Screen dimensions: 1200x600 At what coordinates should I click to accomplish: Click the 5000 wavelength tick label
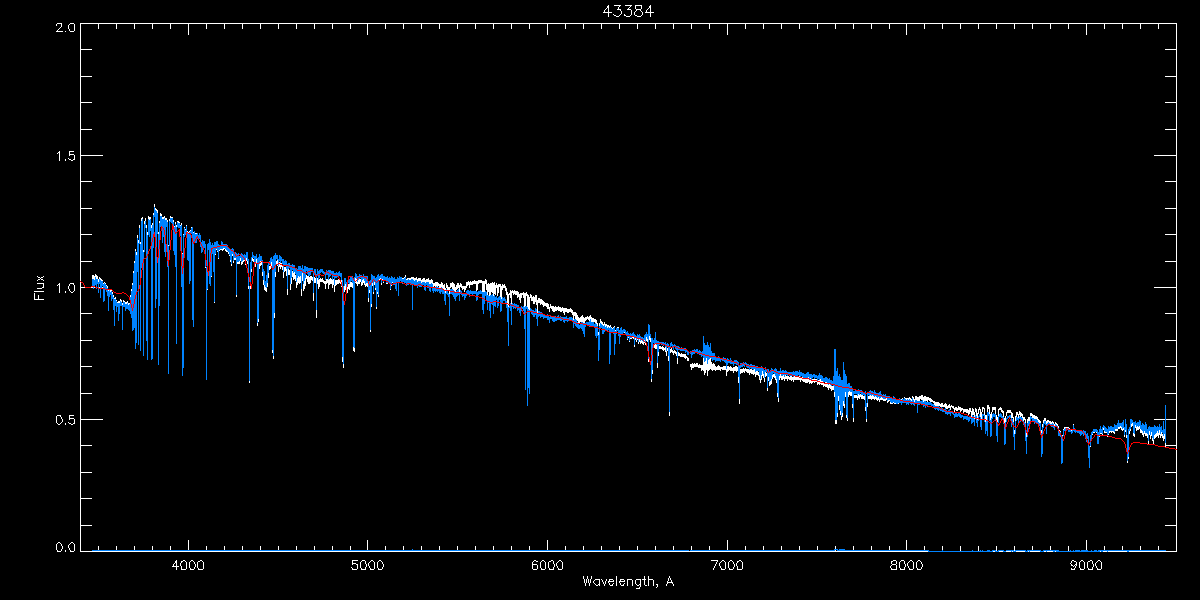[368, 566]
